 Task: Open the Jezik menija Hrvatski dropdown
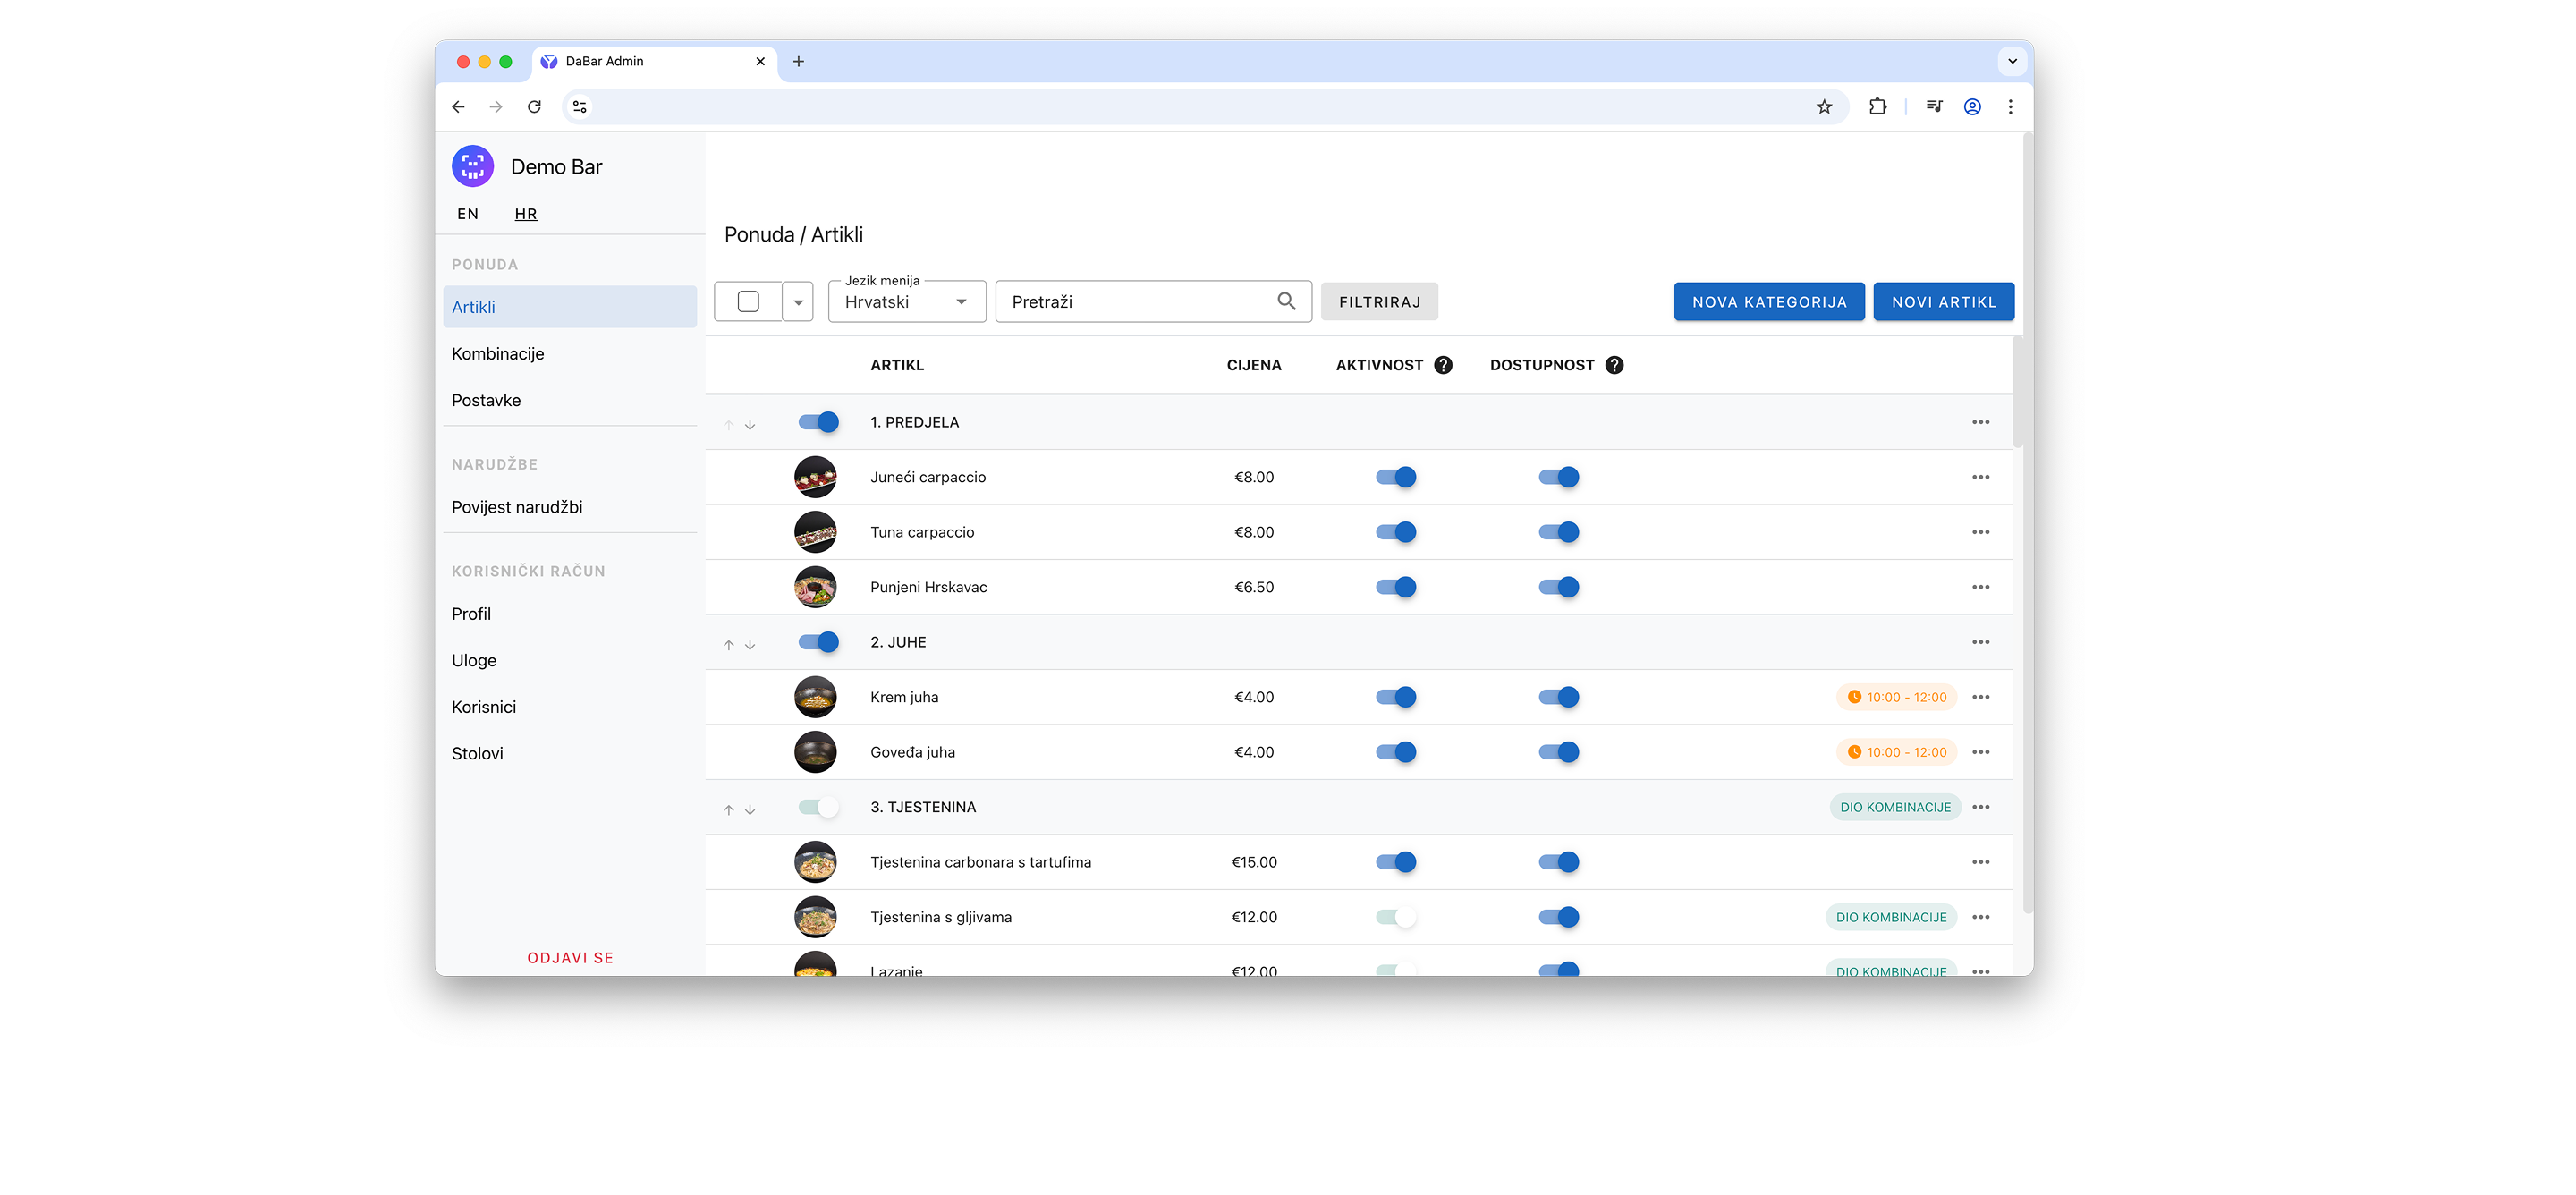[x=906, y=302]
